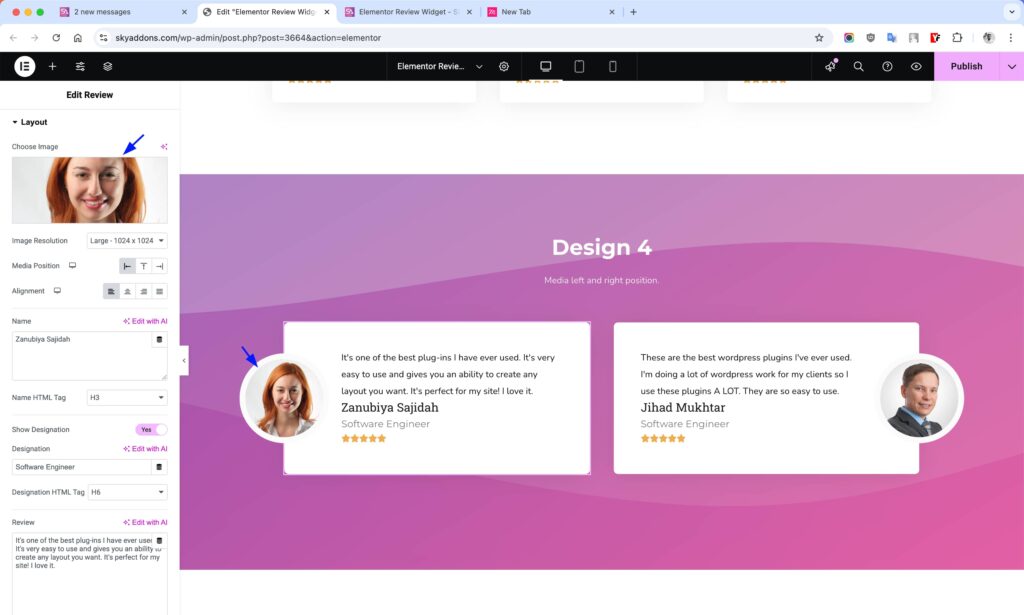Select the Jihad Mukhtar review photo
This screenshot has width=1024, height=615.
(920, 398)
